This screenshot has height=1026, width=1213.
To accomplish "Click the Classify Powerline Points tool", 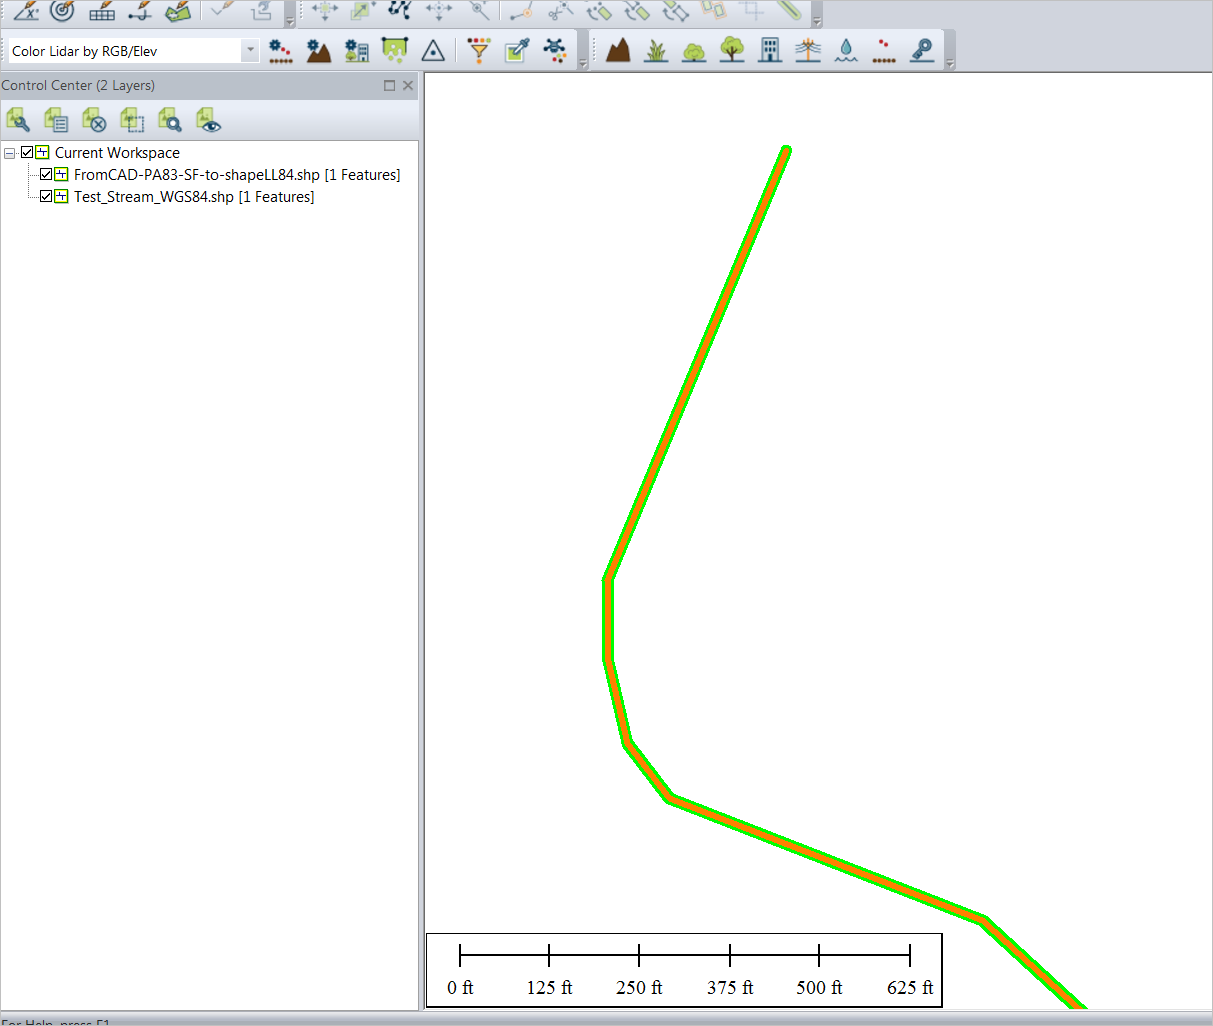I will (807, 48).
